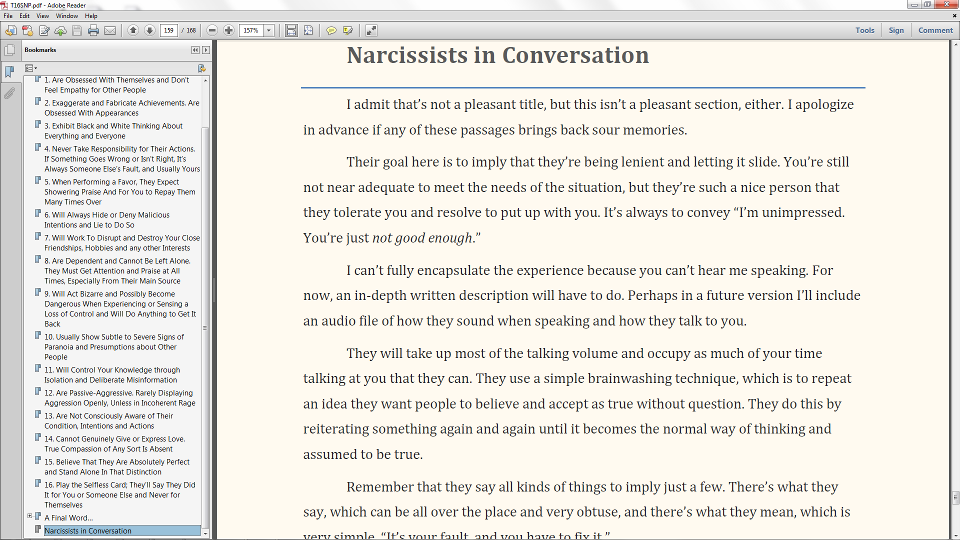Open the Attachments paperclip panel
This screenshot has height=540, width=960.
9,93
